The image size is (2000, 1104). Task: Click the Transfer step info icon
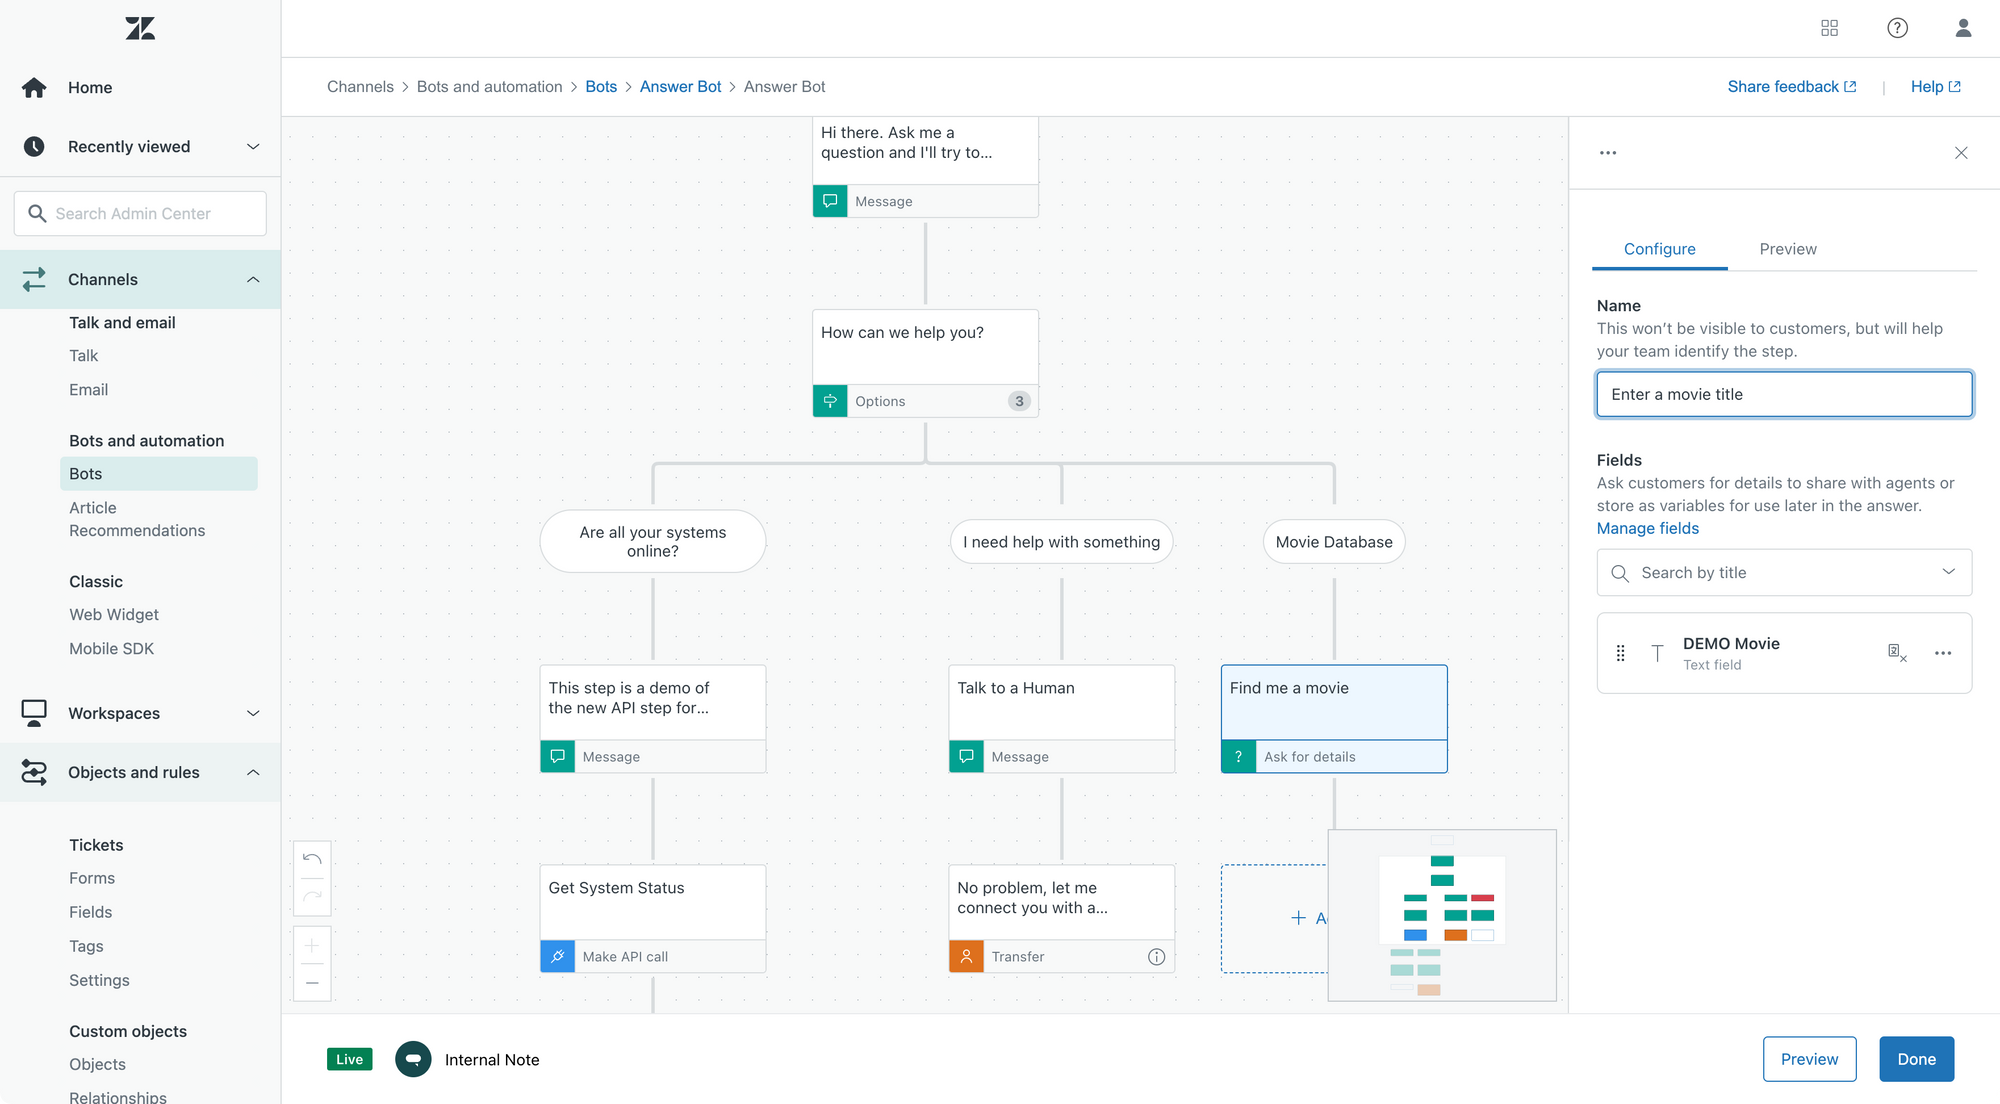[1156, 957]
